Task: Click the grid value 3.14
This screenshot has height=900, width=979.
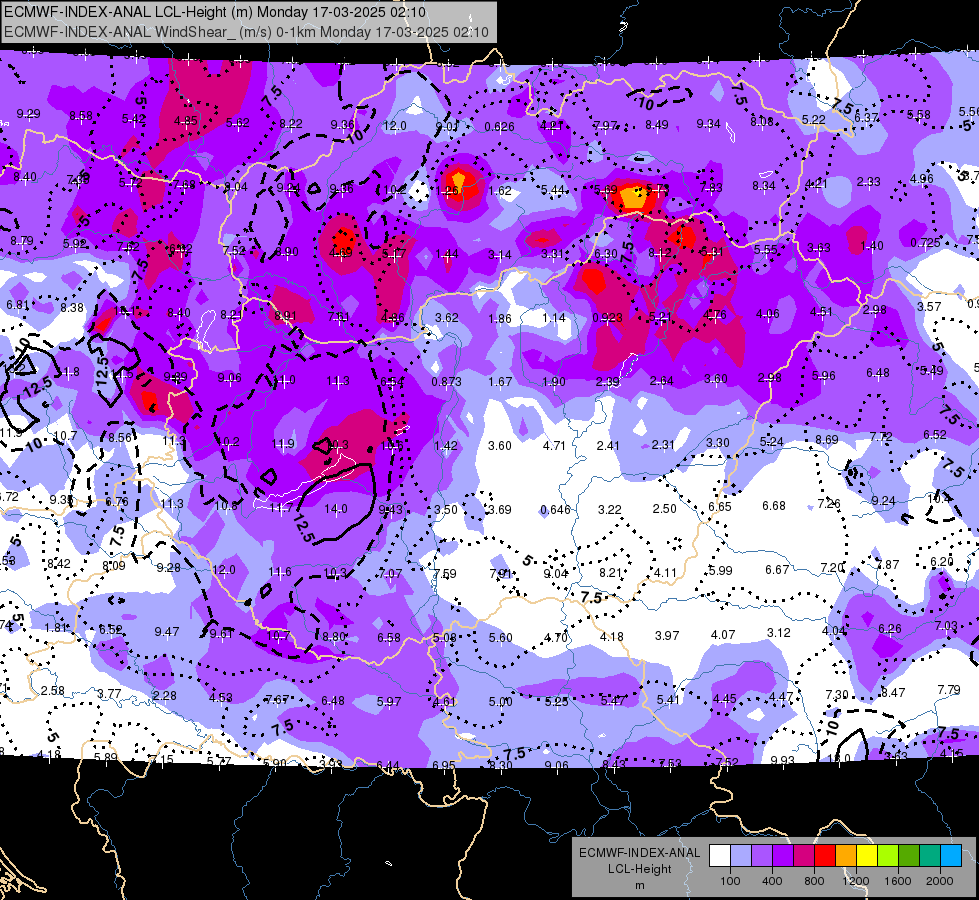Action: pyautogui.click(x=500, y=255)
